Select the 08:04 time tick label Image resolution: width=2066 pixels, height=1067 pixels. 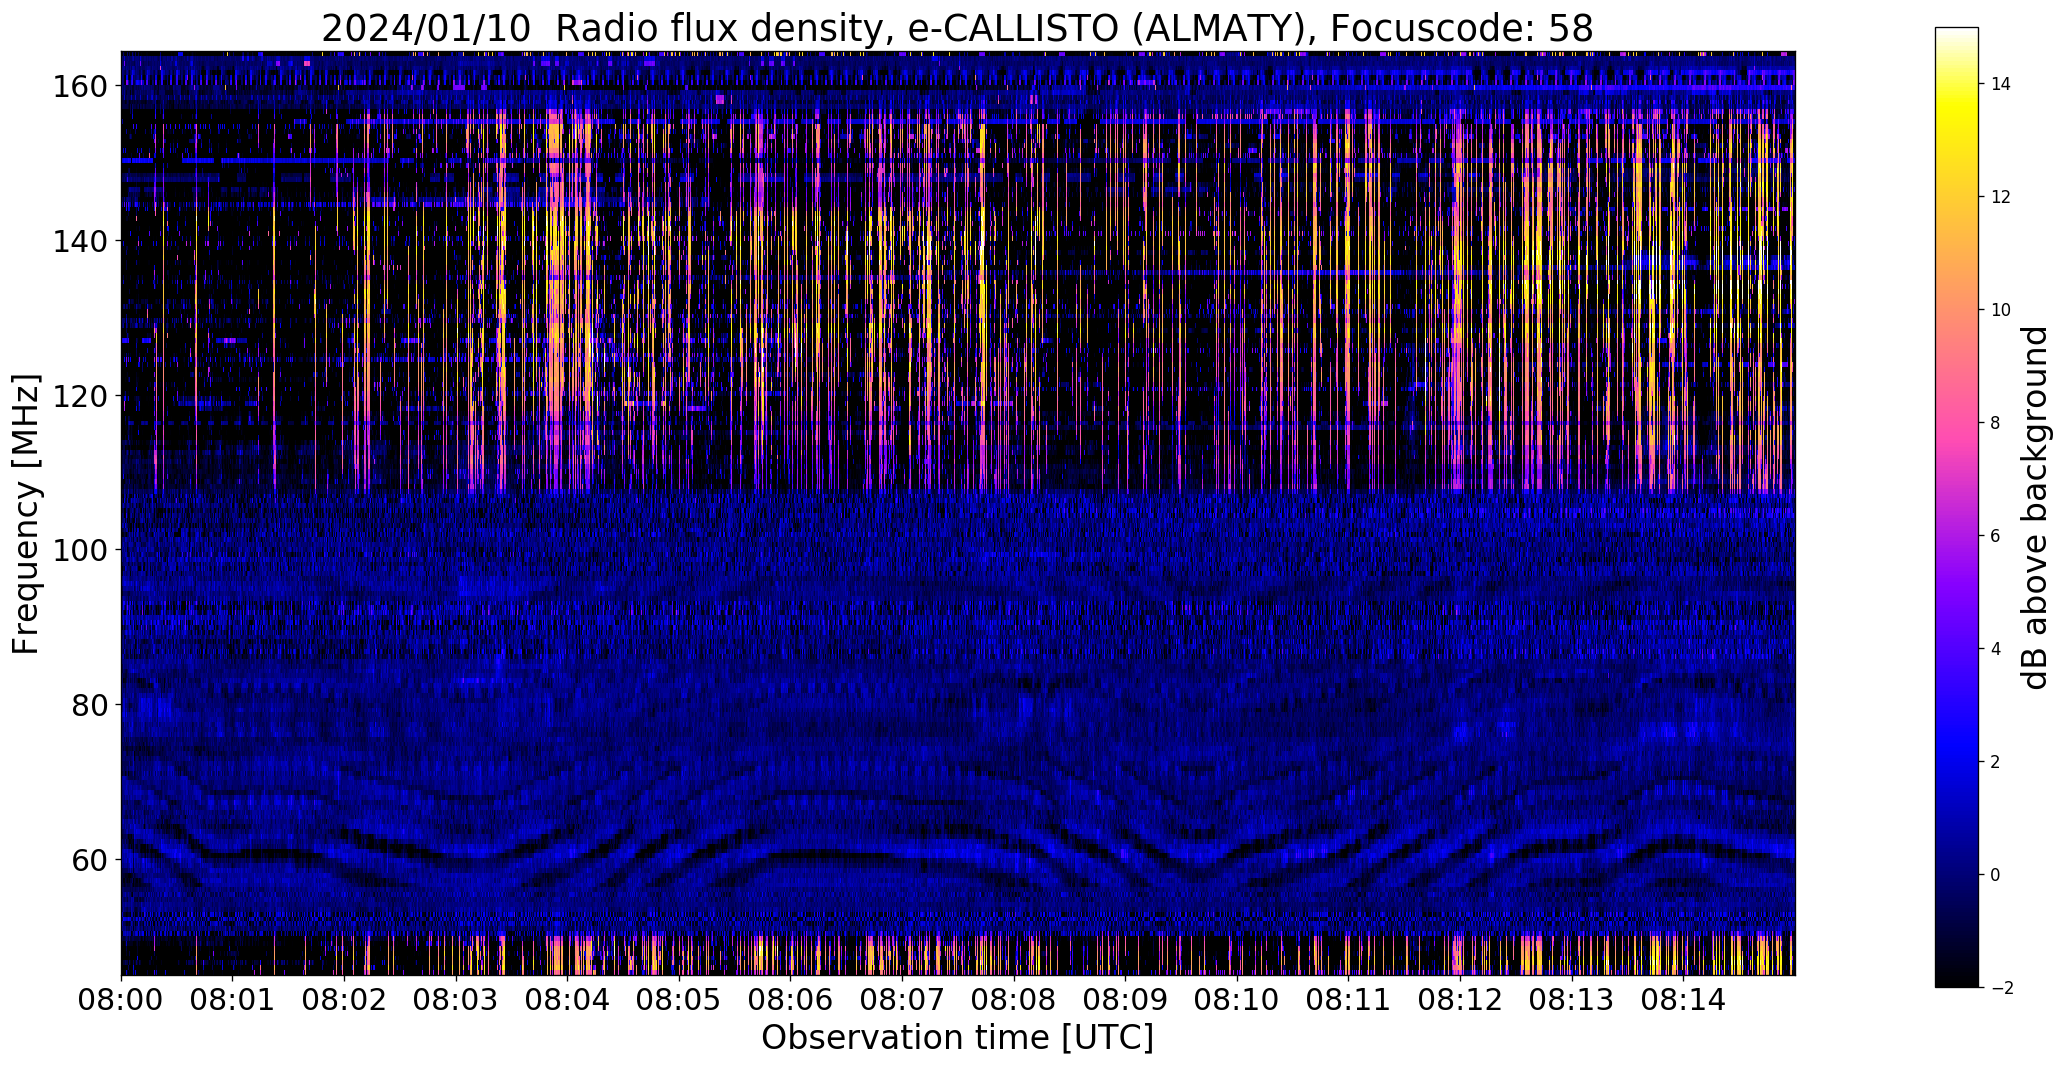click(x=567, y=999)
